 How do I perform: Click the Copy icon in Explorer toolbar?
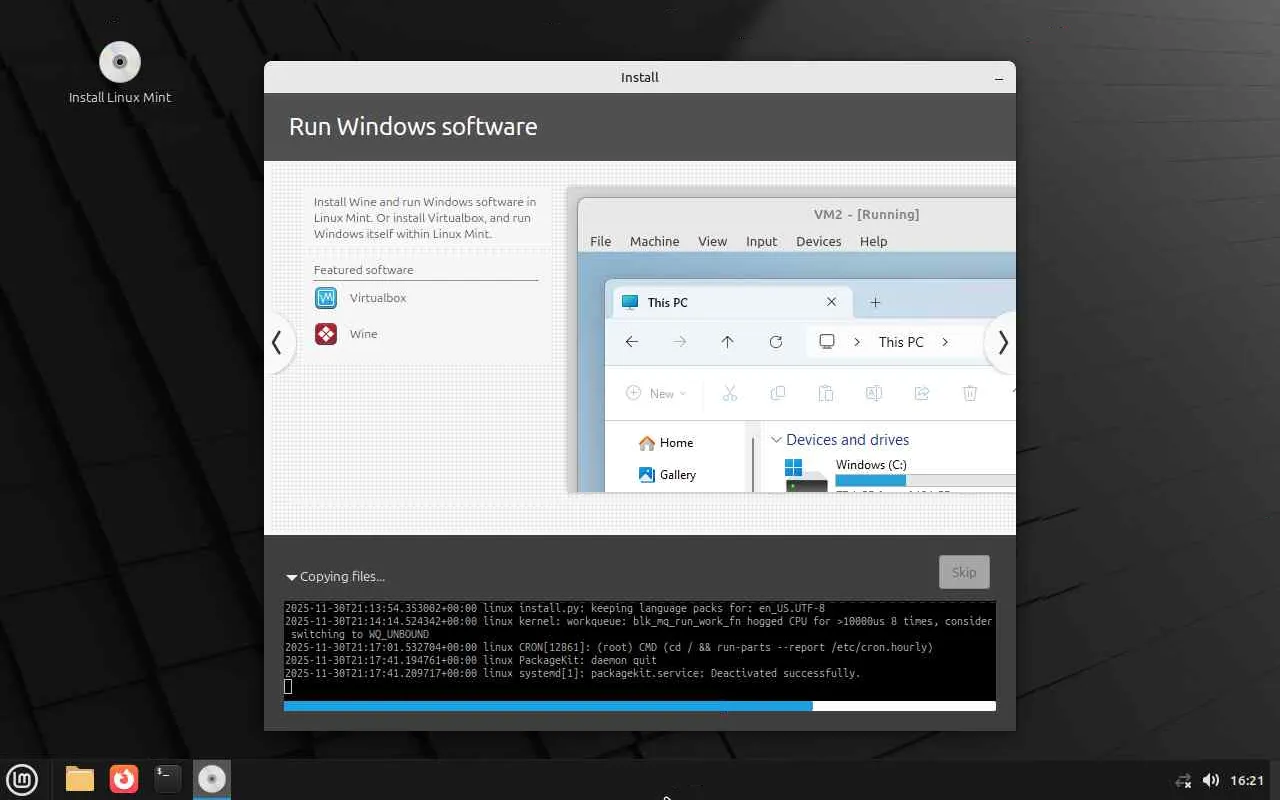tap(778, 394)
